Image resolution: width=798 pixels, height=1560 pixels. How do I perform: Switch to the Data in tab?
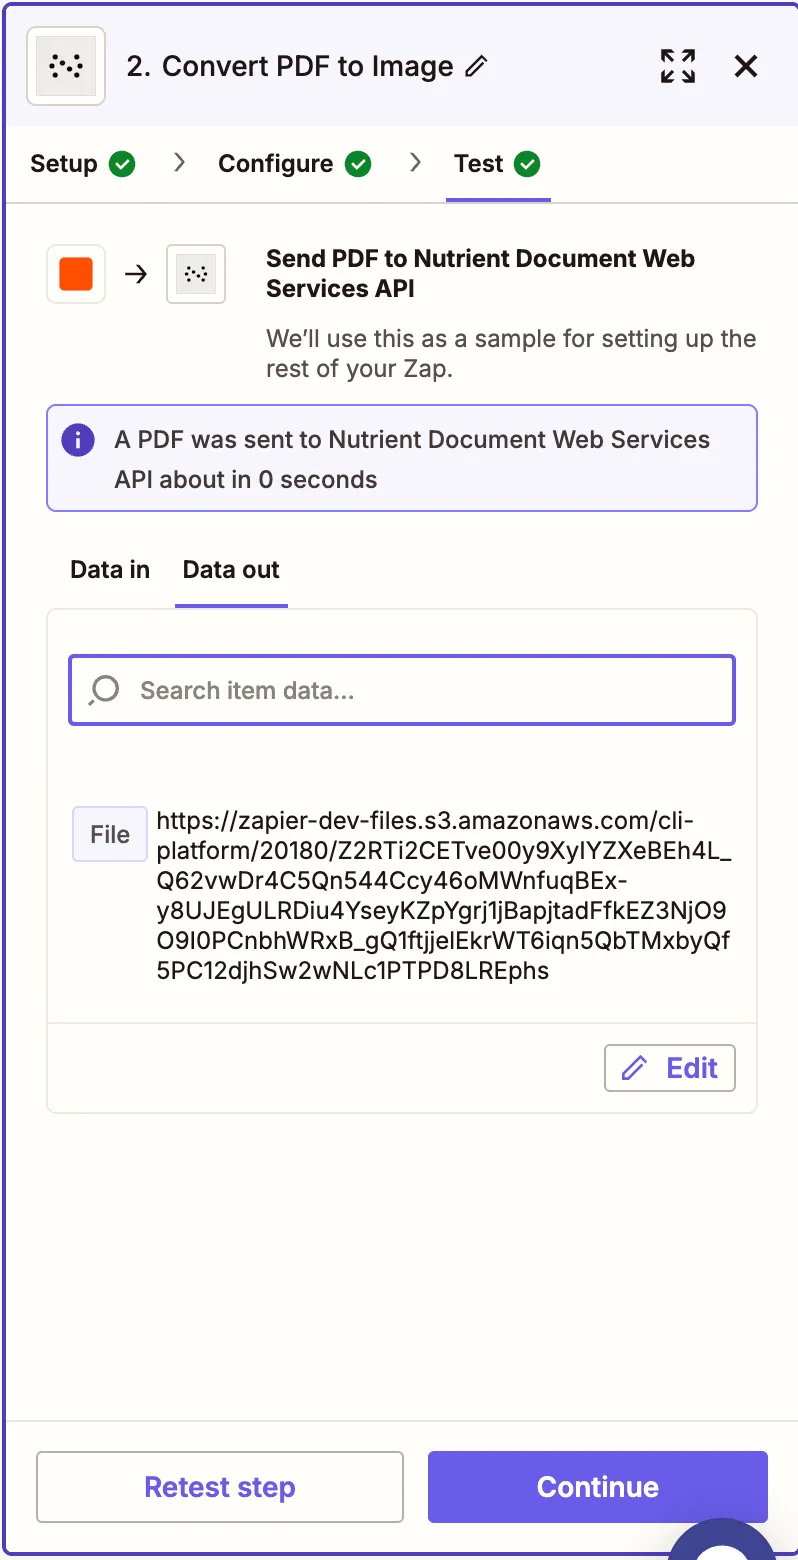coord(110,569)
